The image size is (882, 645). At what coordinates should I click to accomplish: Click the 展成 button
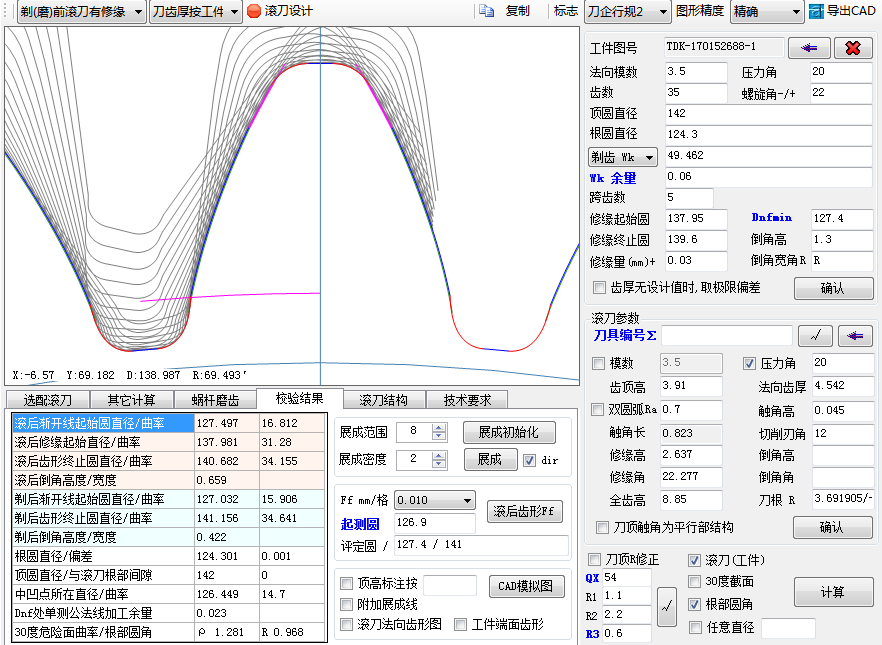tap(489, 459)
